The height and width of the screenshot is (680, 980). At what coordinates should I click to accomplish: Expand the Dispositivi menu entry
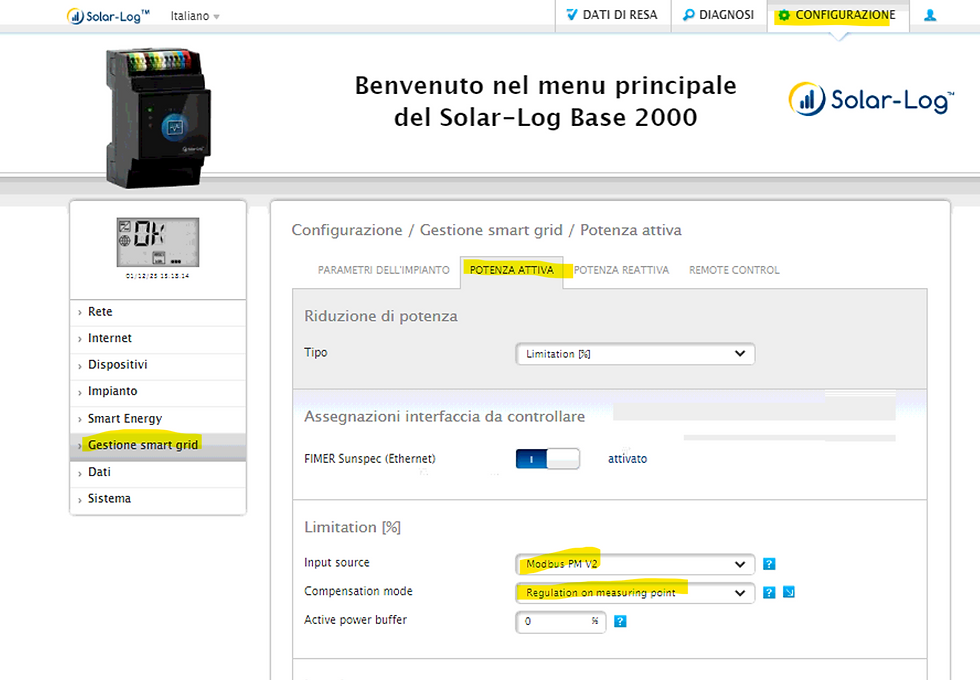pos(158,365)
